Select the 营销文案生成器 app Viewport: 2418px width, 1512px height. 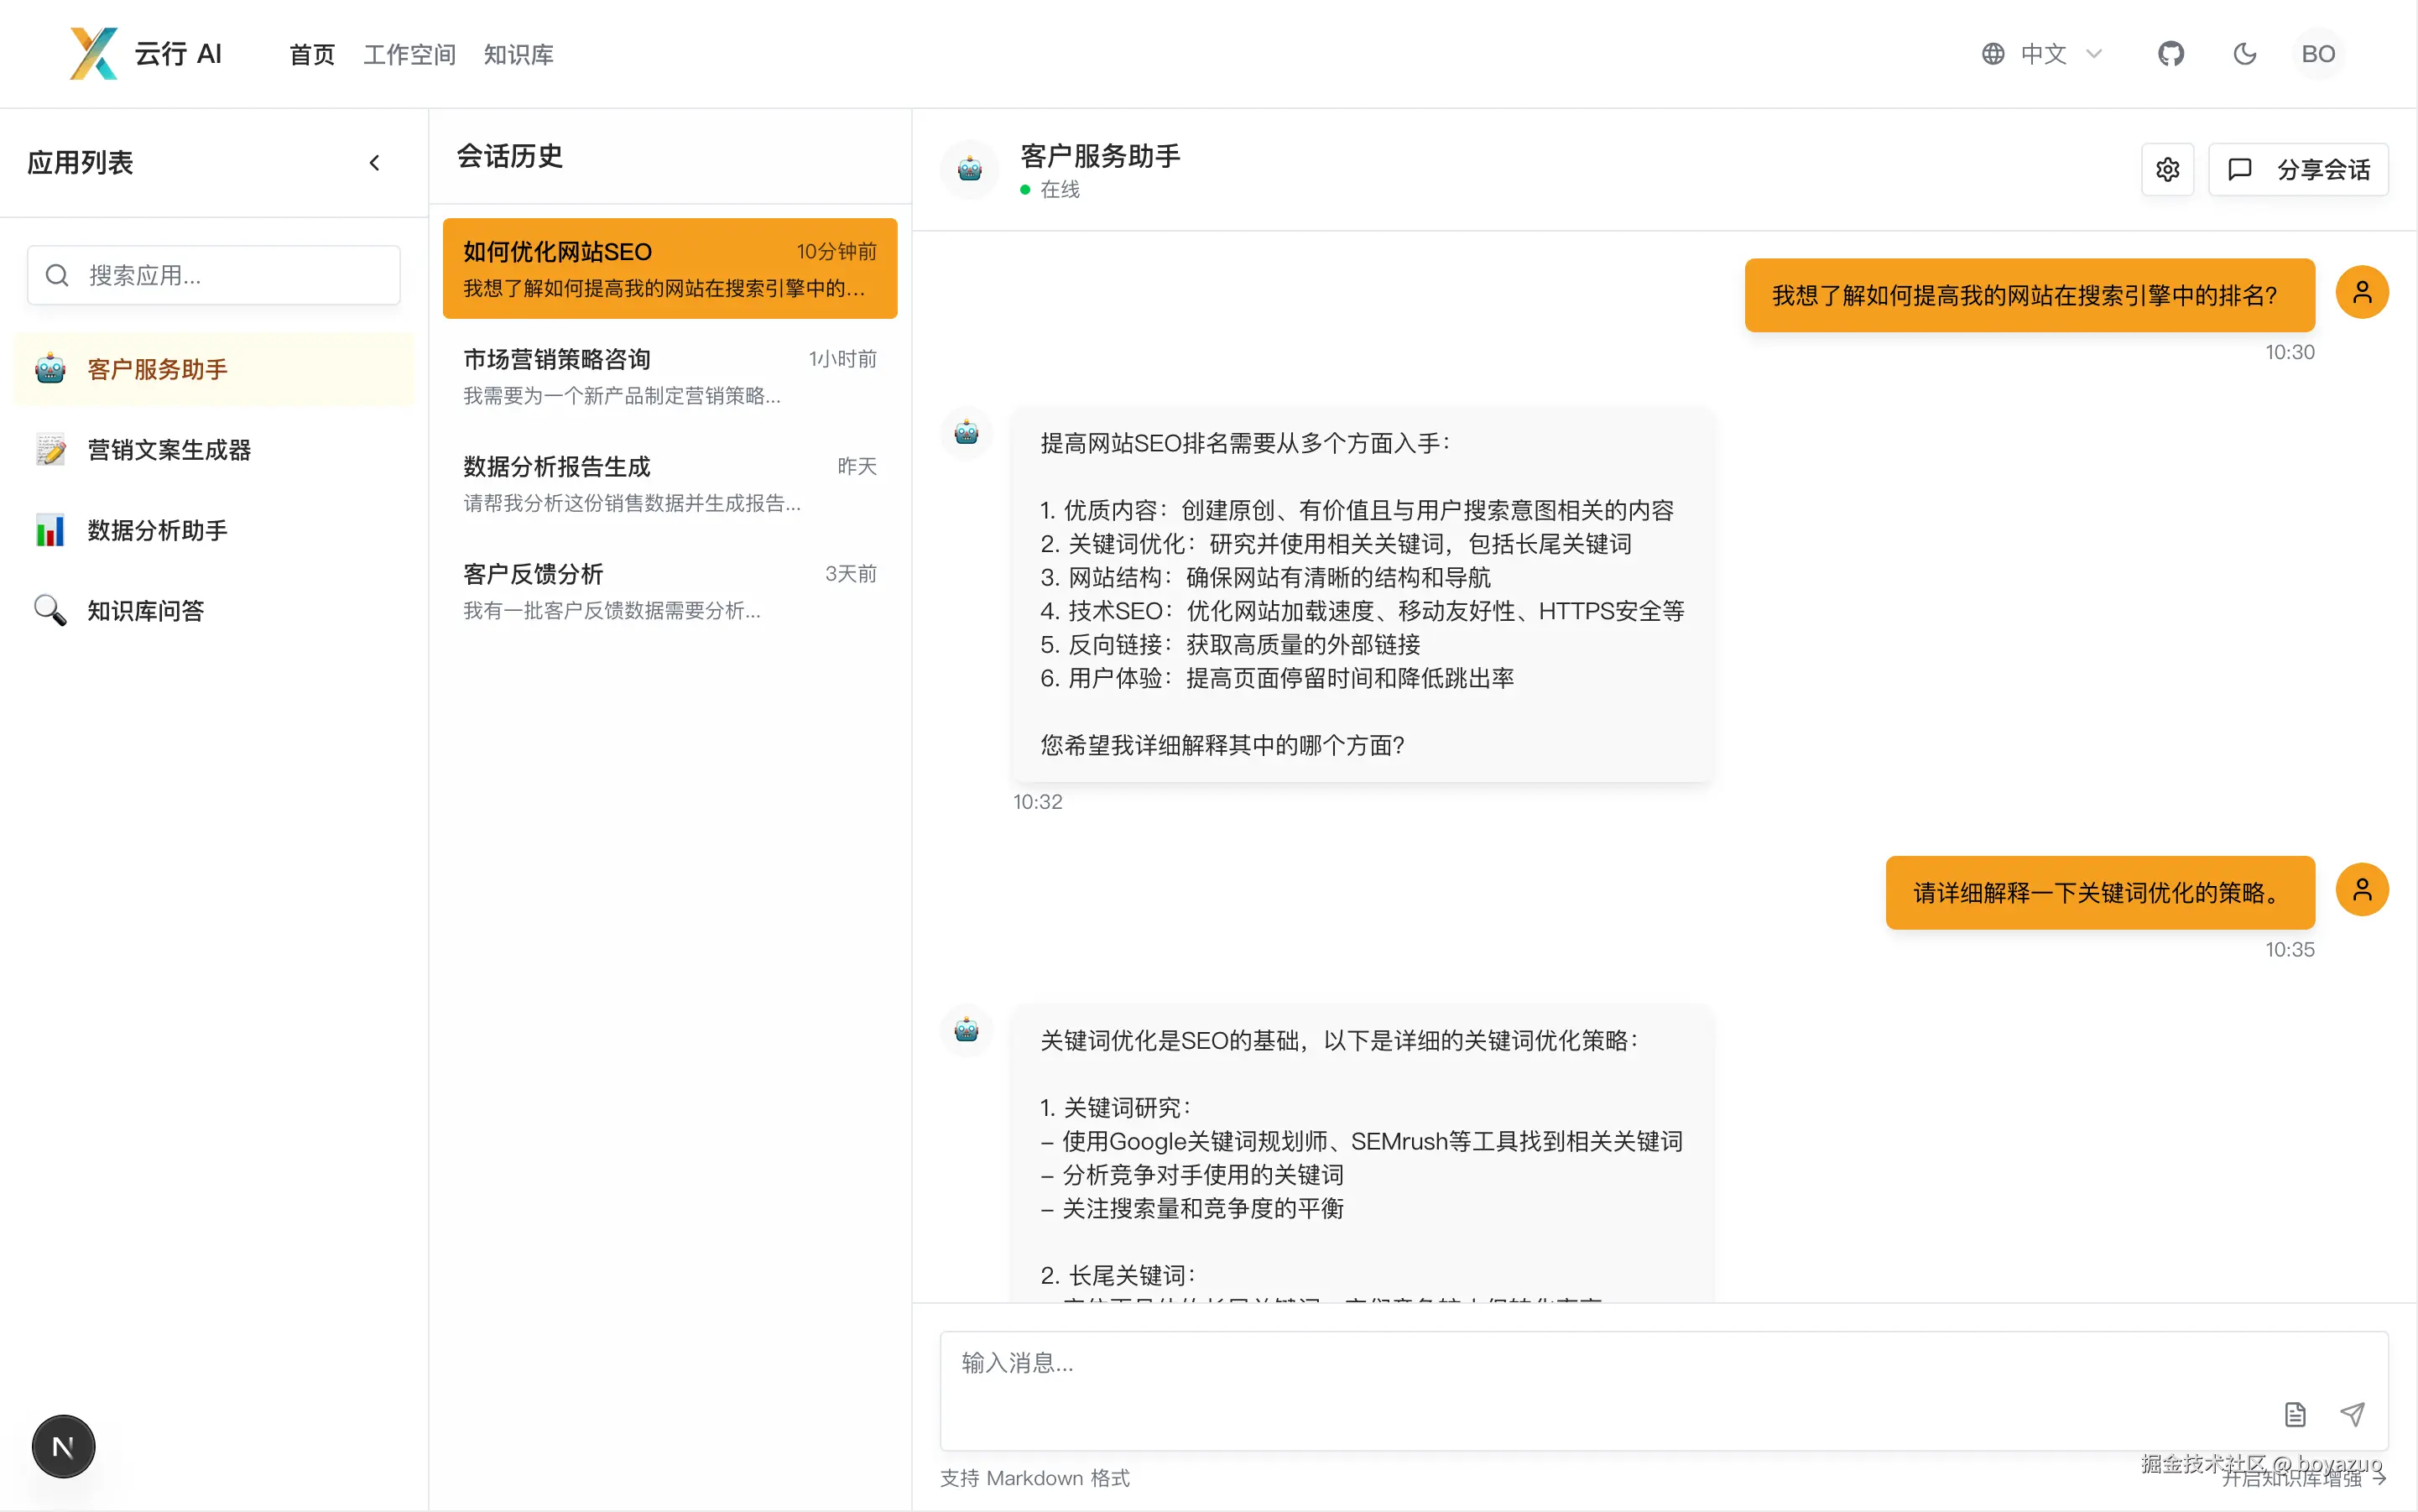click(168, 450)
